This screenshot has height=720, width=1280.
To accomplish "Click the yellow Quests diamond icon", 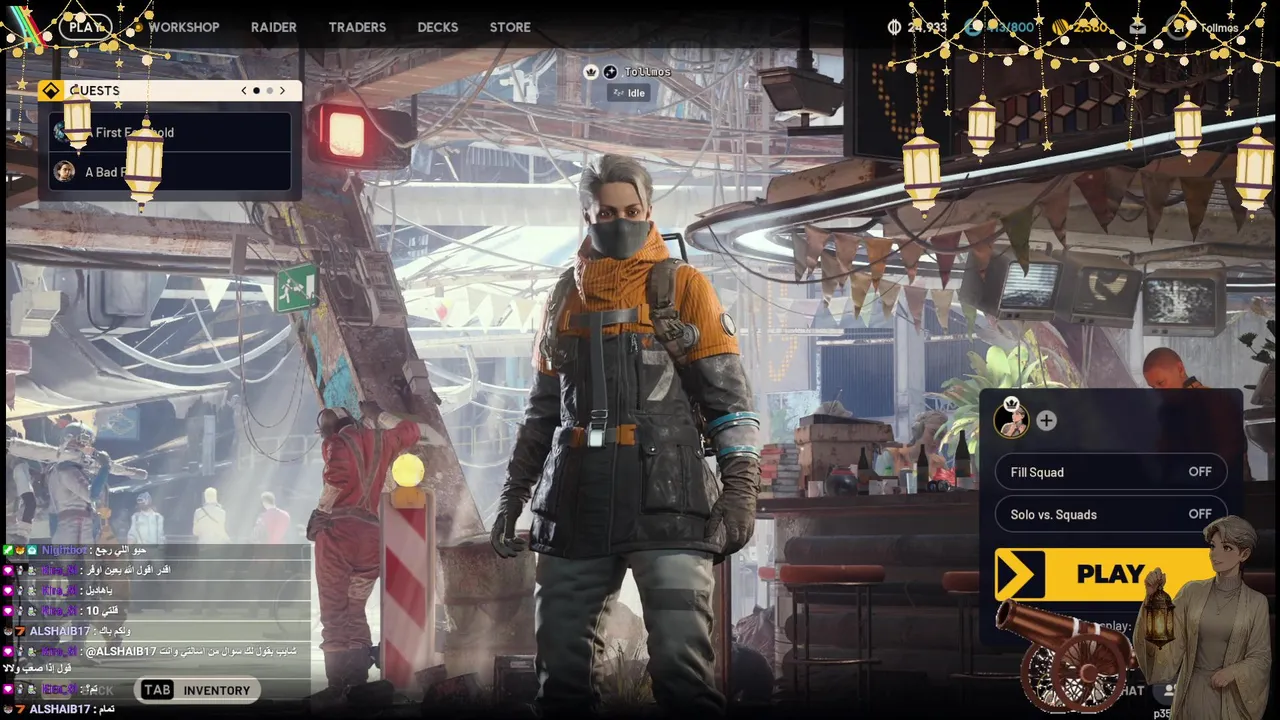I will point(51,90).
